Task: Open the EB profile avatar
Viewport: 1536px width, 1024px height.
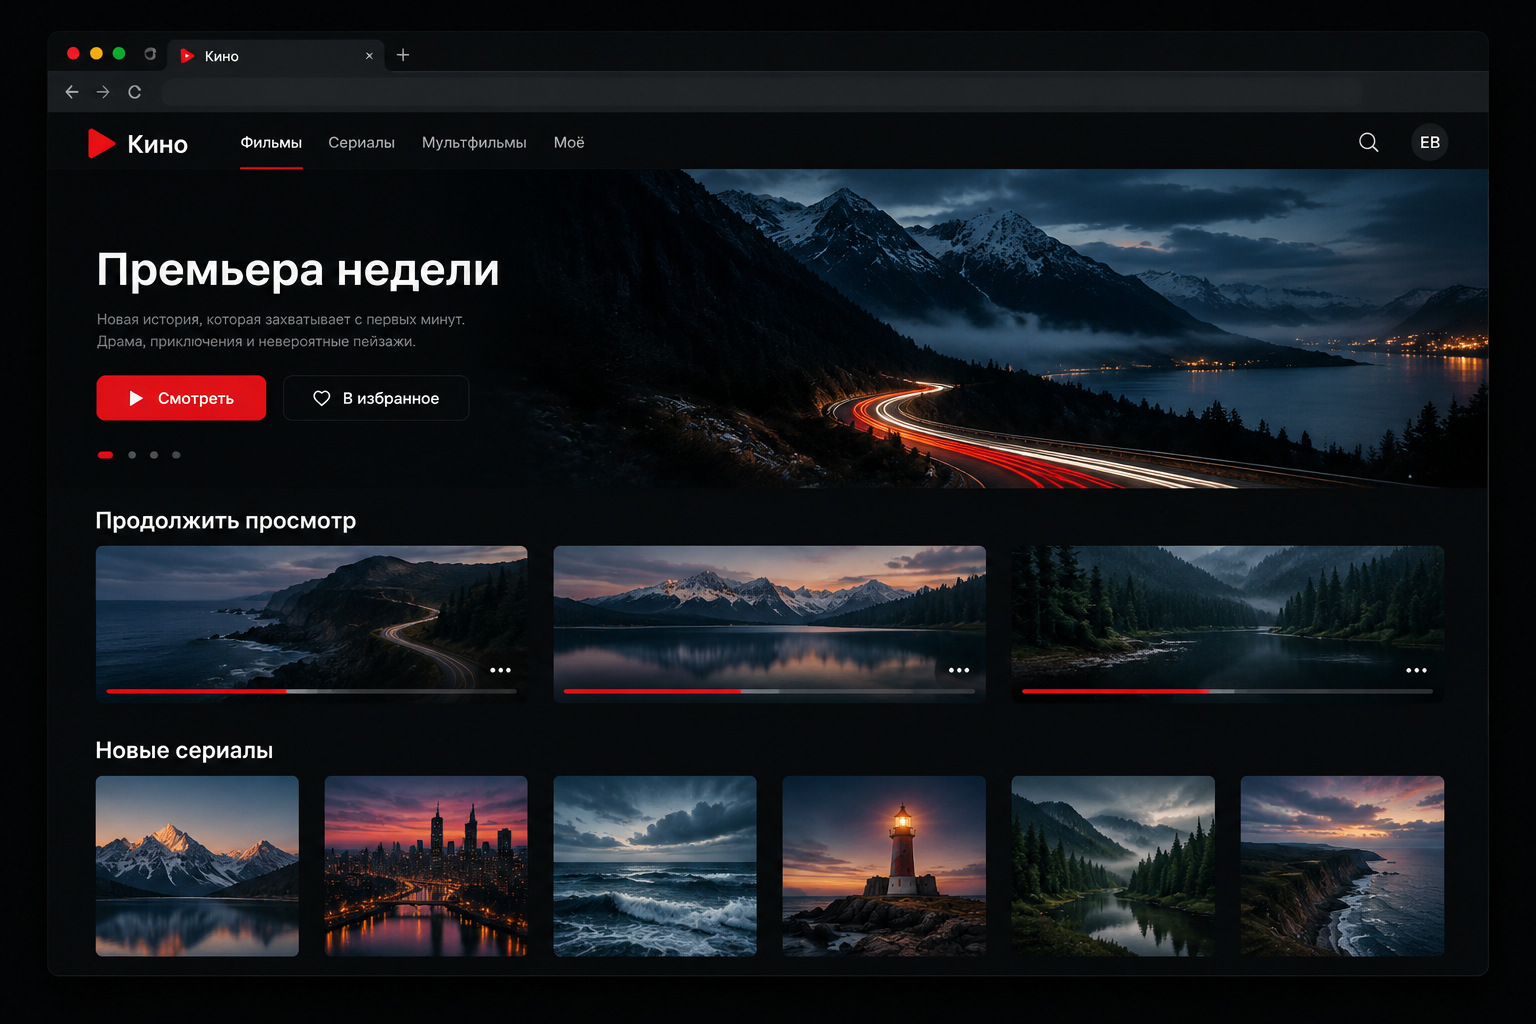Action: (x=1429, y=143)
